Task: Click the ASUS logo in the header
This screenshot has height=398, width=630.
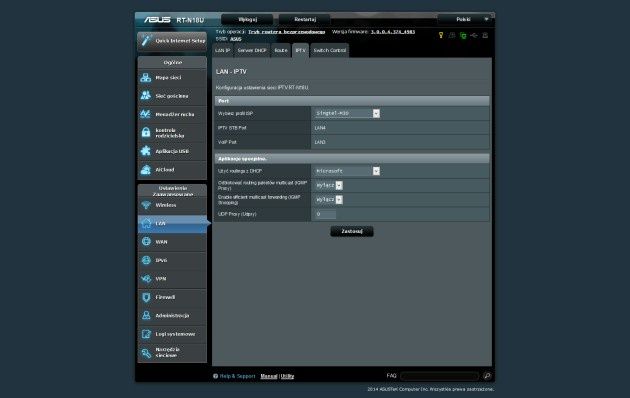Action: pyautogui.click(x=158, y=20)
